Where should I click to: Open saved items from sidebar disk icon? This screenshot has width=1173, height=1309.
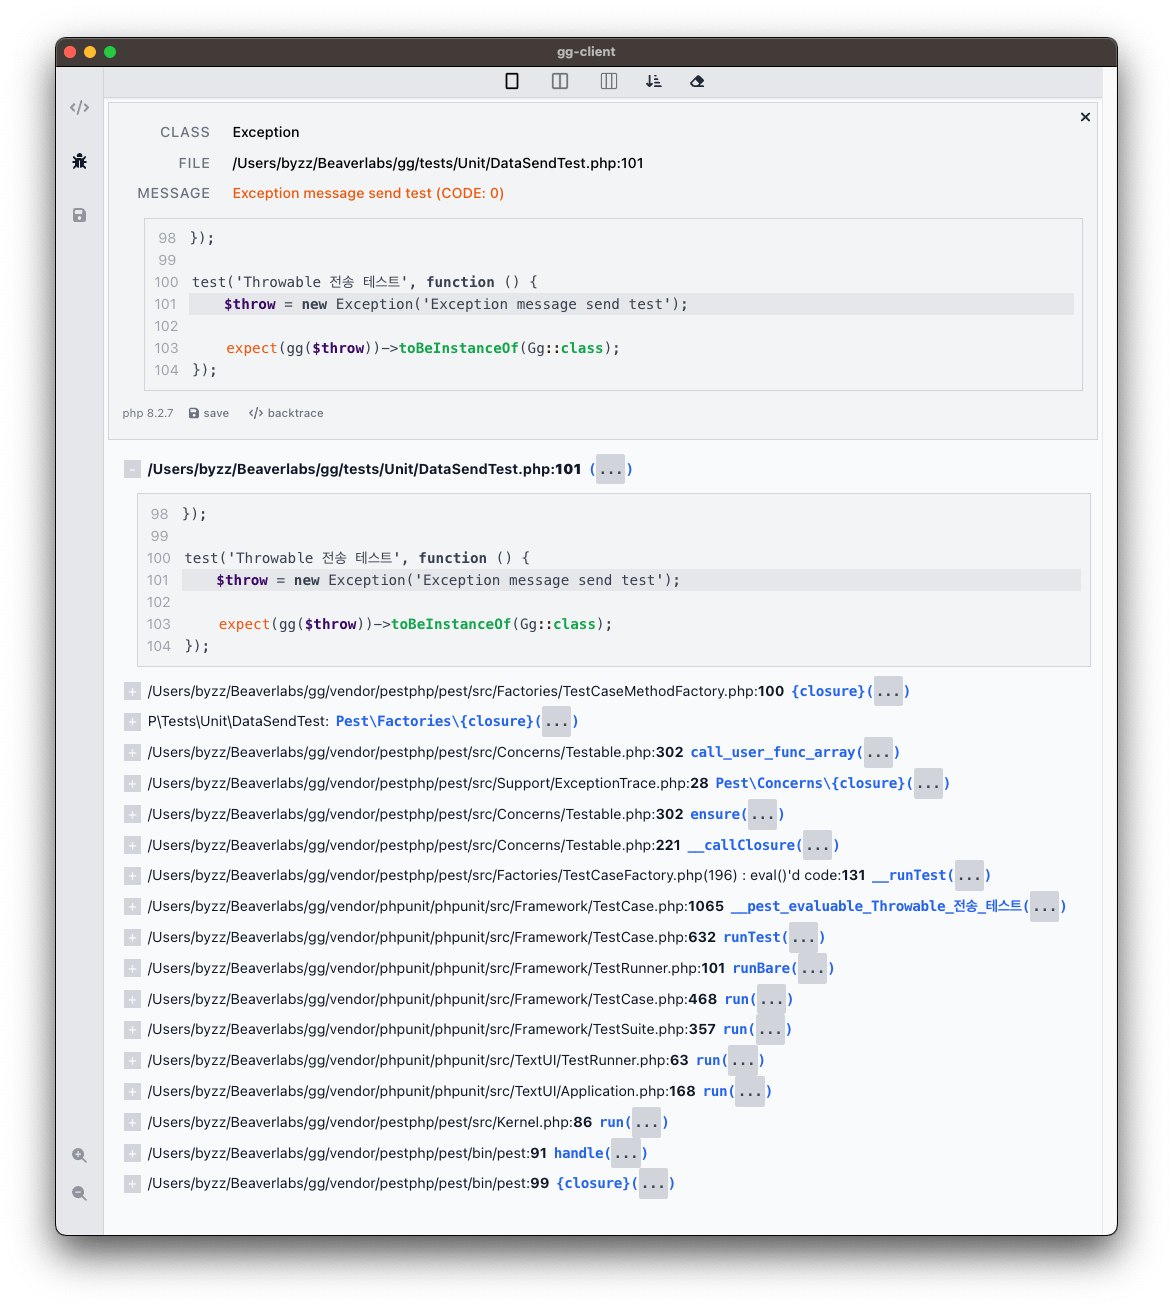[80, 215]
